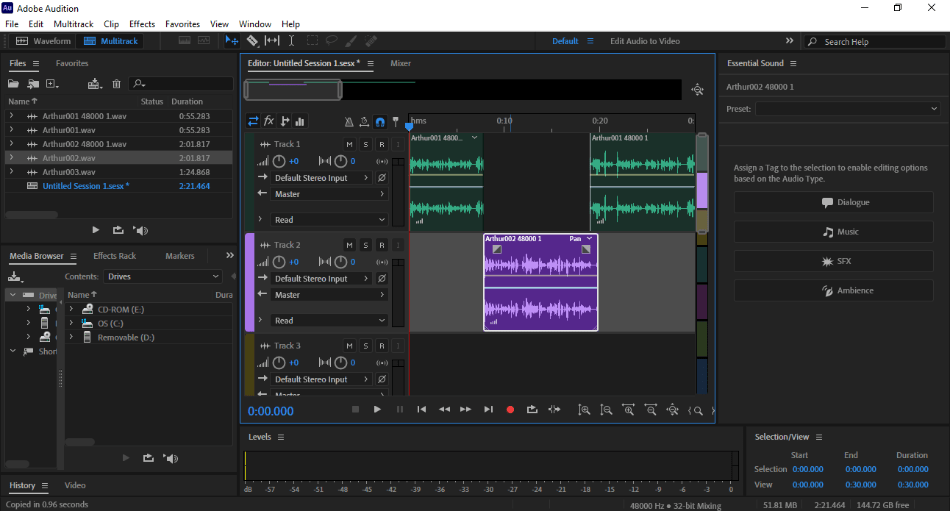The height and width of the screenshot is (511, 950).
Task: Arm Track 1 for record
Action: (x=382, y=144)
